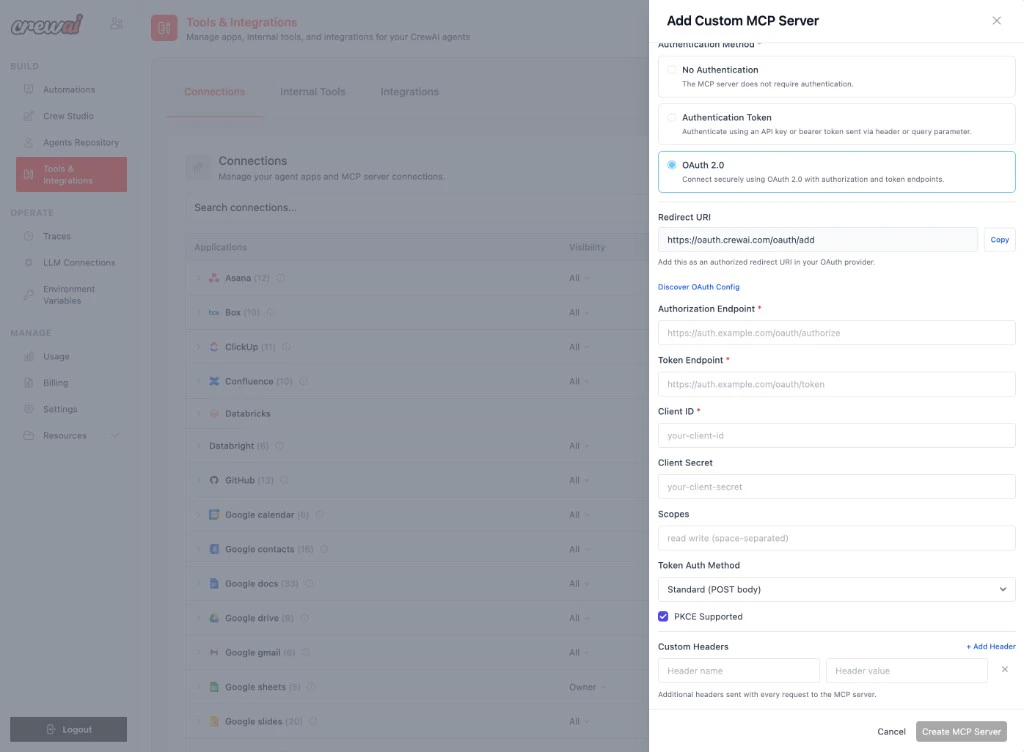Disable the PKCE Supported checkbox
The width and height of the screenshot is (1024, 752).
point(663,616)
